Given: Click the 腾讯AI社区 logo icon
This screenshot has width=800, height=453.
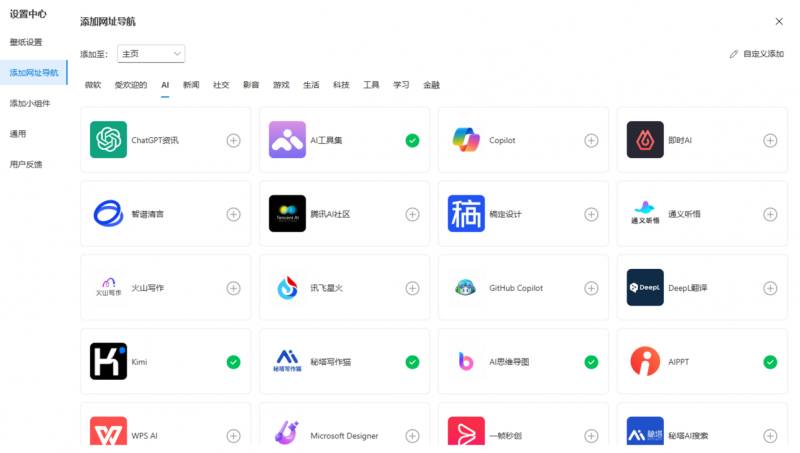Looking at the screenshot, I should (287, 214).
